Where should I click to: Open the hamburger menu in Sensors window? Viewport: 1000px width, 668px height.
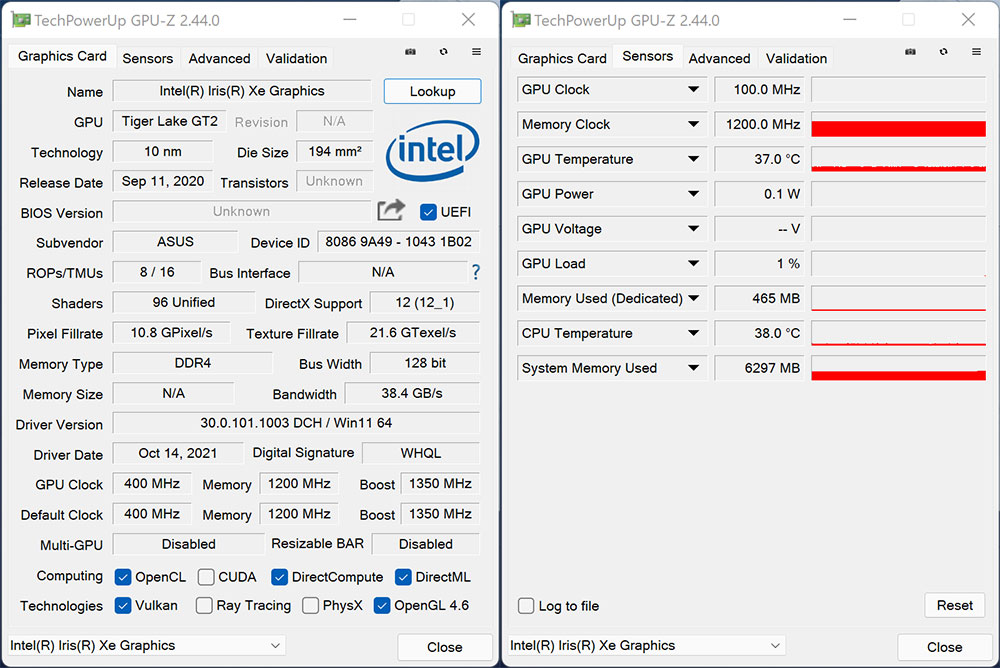click(x=976, y=52)
